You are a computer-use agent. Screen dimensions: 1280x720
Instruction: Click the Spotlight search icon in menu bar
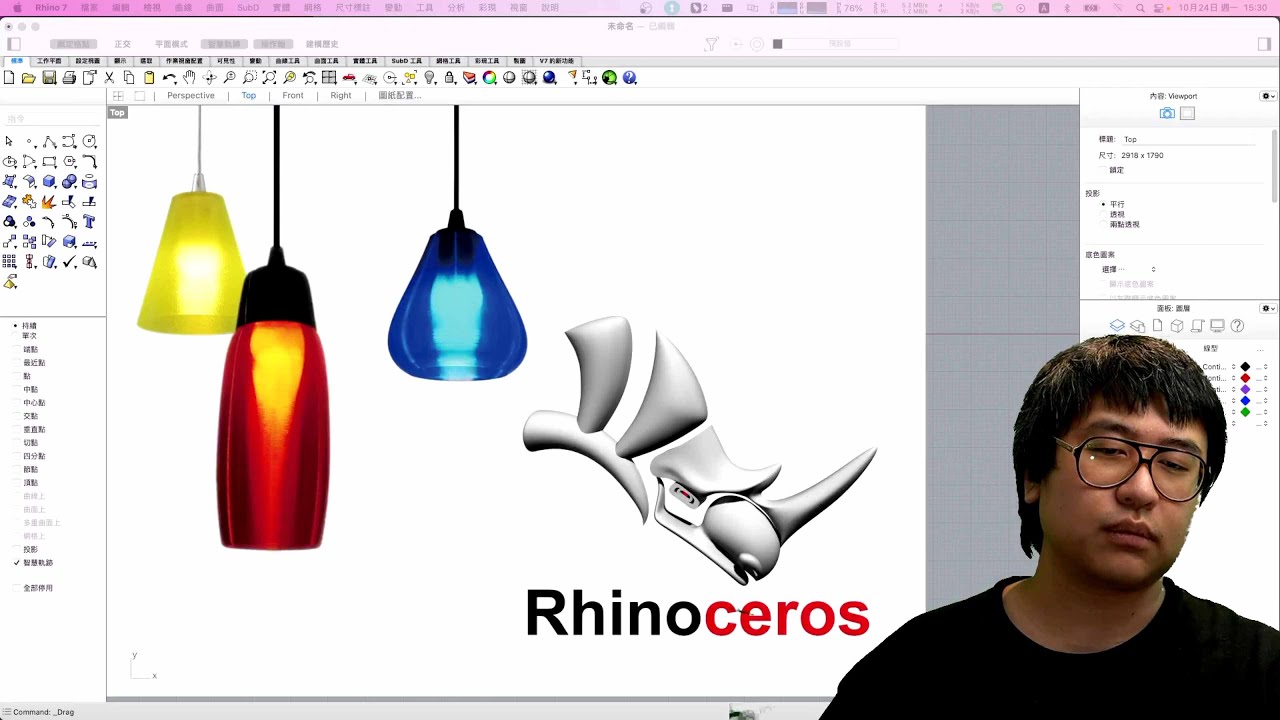[1140, 8]
